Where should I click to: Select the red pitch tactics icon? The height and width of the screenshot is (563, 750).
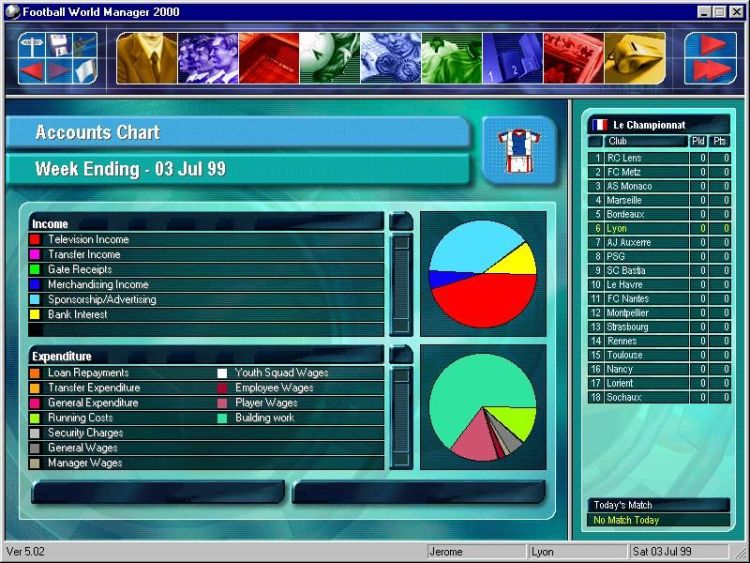point(269,58)
